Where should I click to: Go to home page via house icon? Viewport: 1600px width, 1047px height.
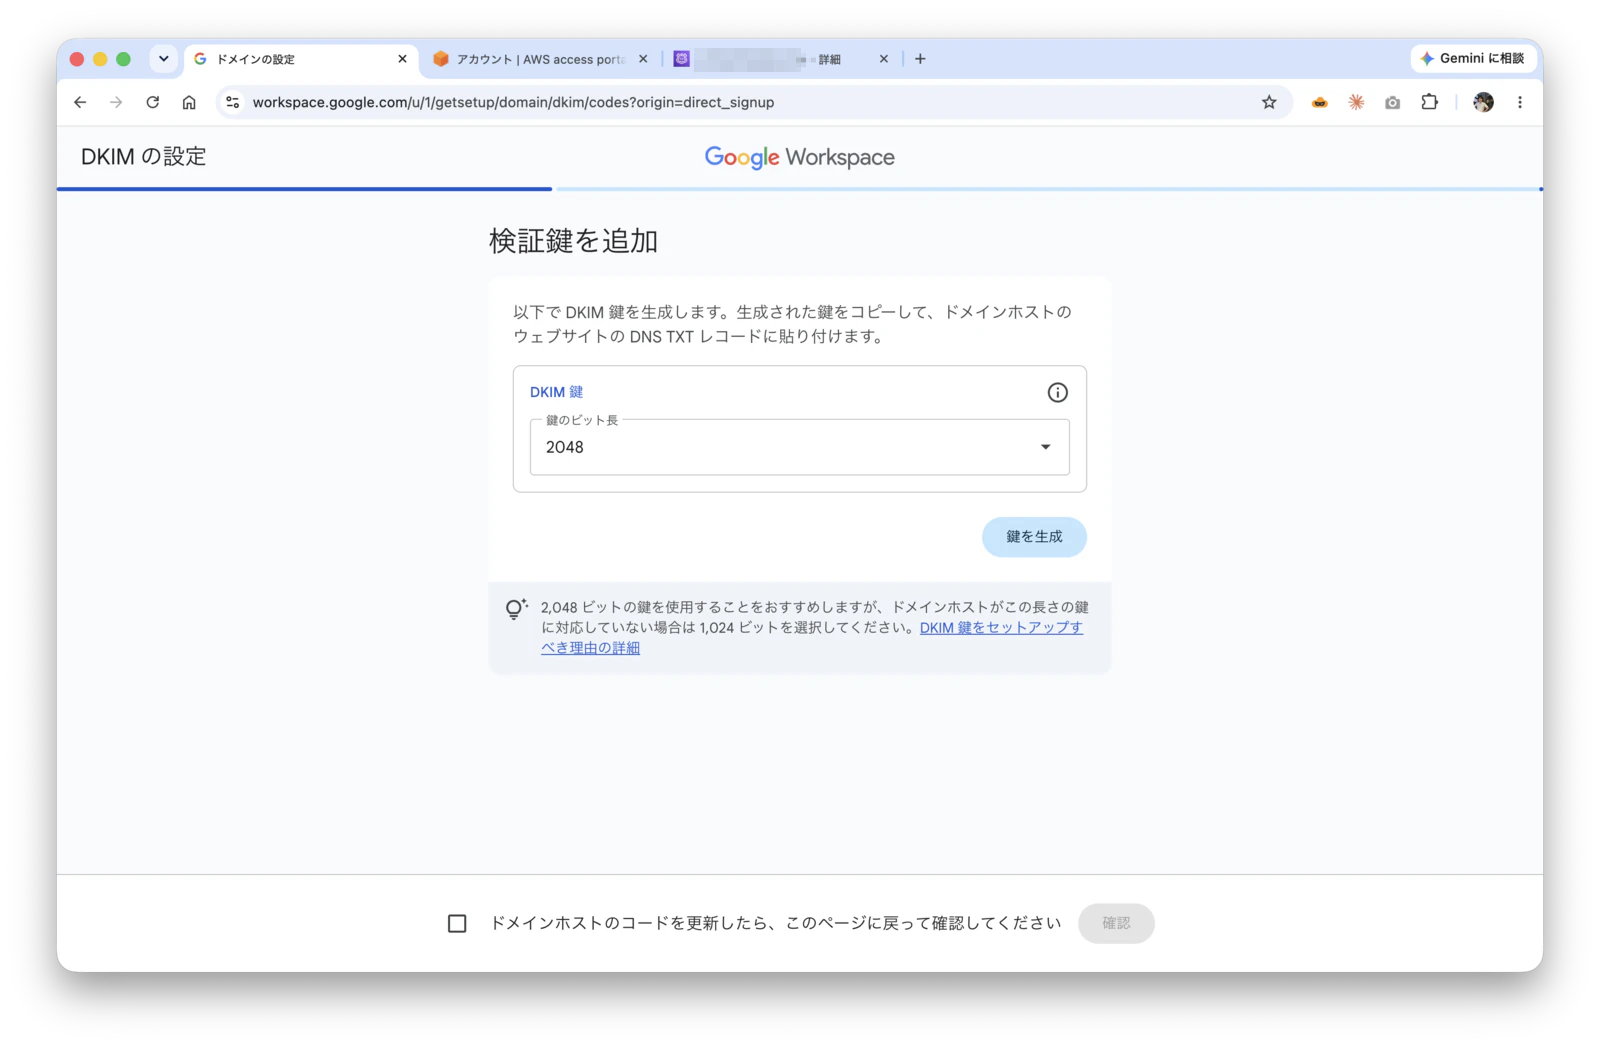point(189,102)
